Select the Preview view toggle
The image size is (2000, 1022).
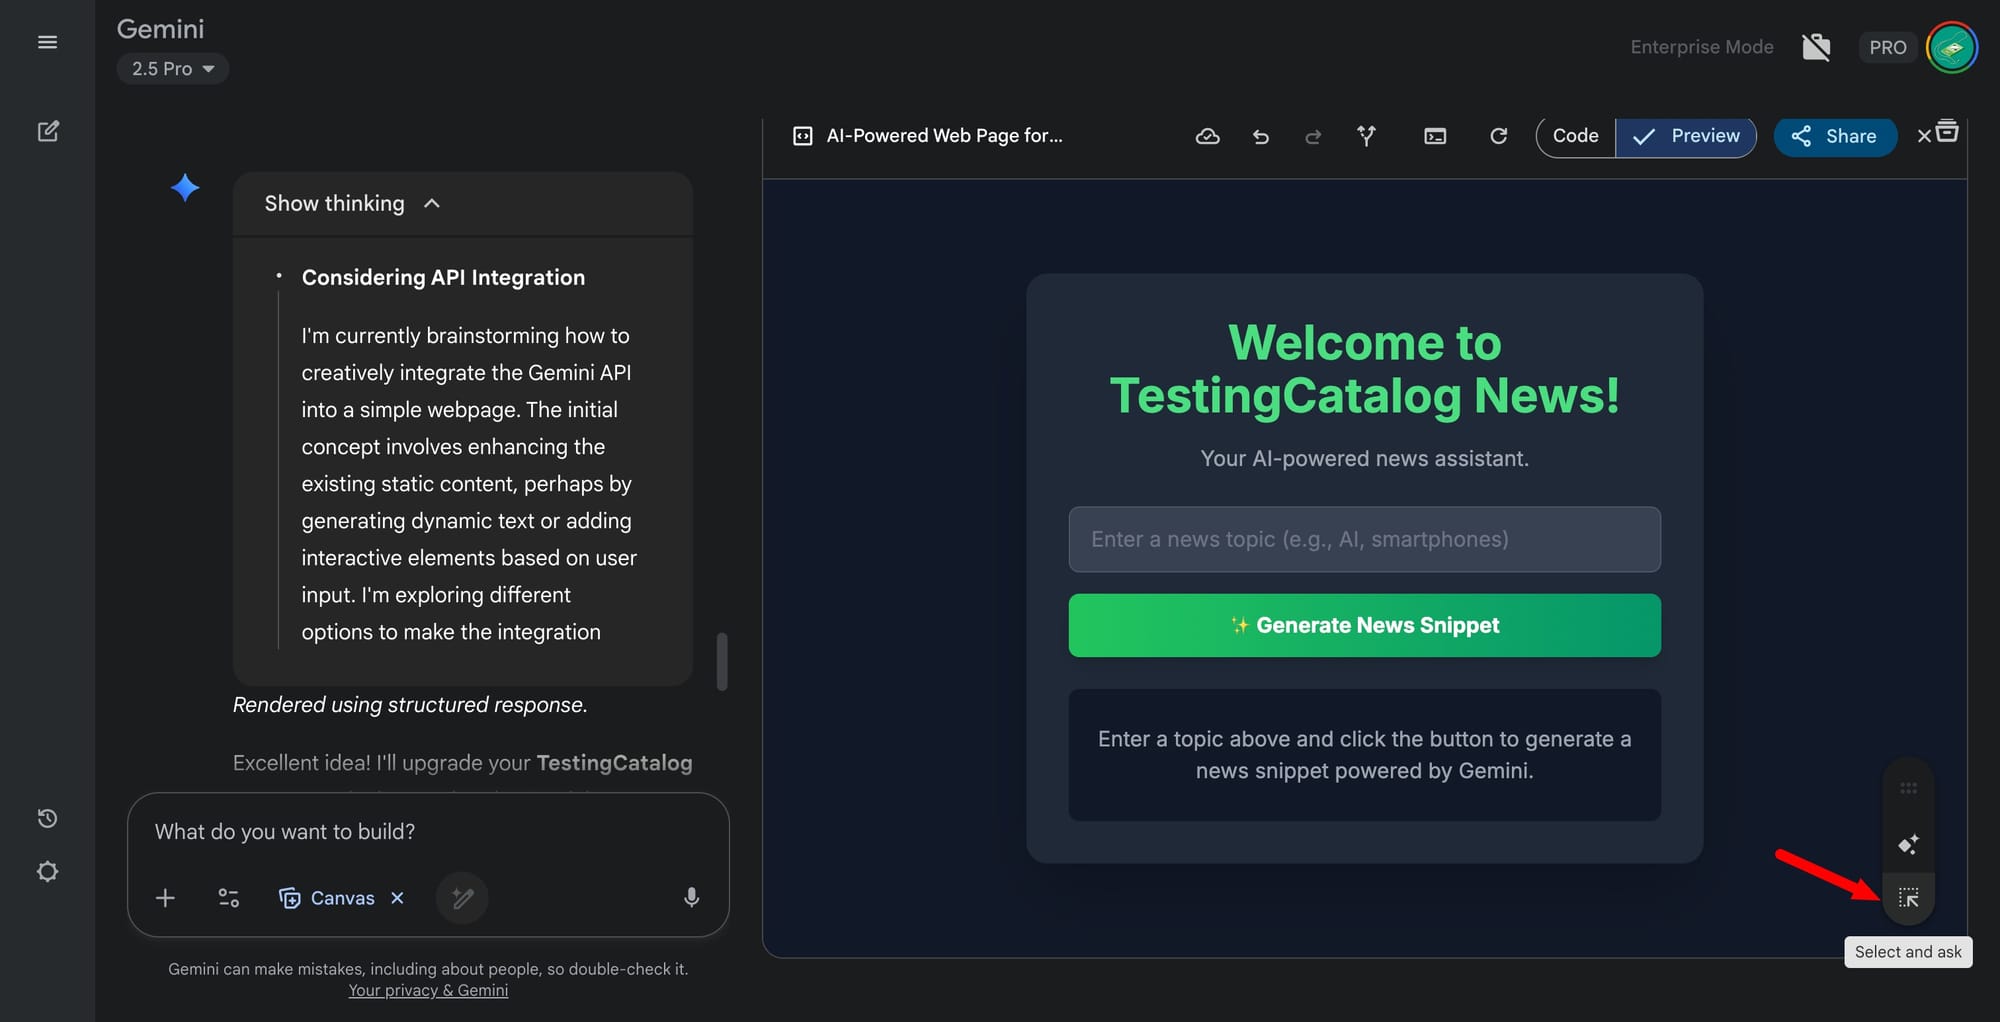coord(1686,136)
